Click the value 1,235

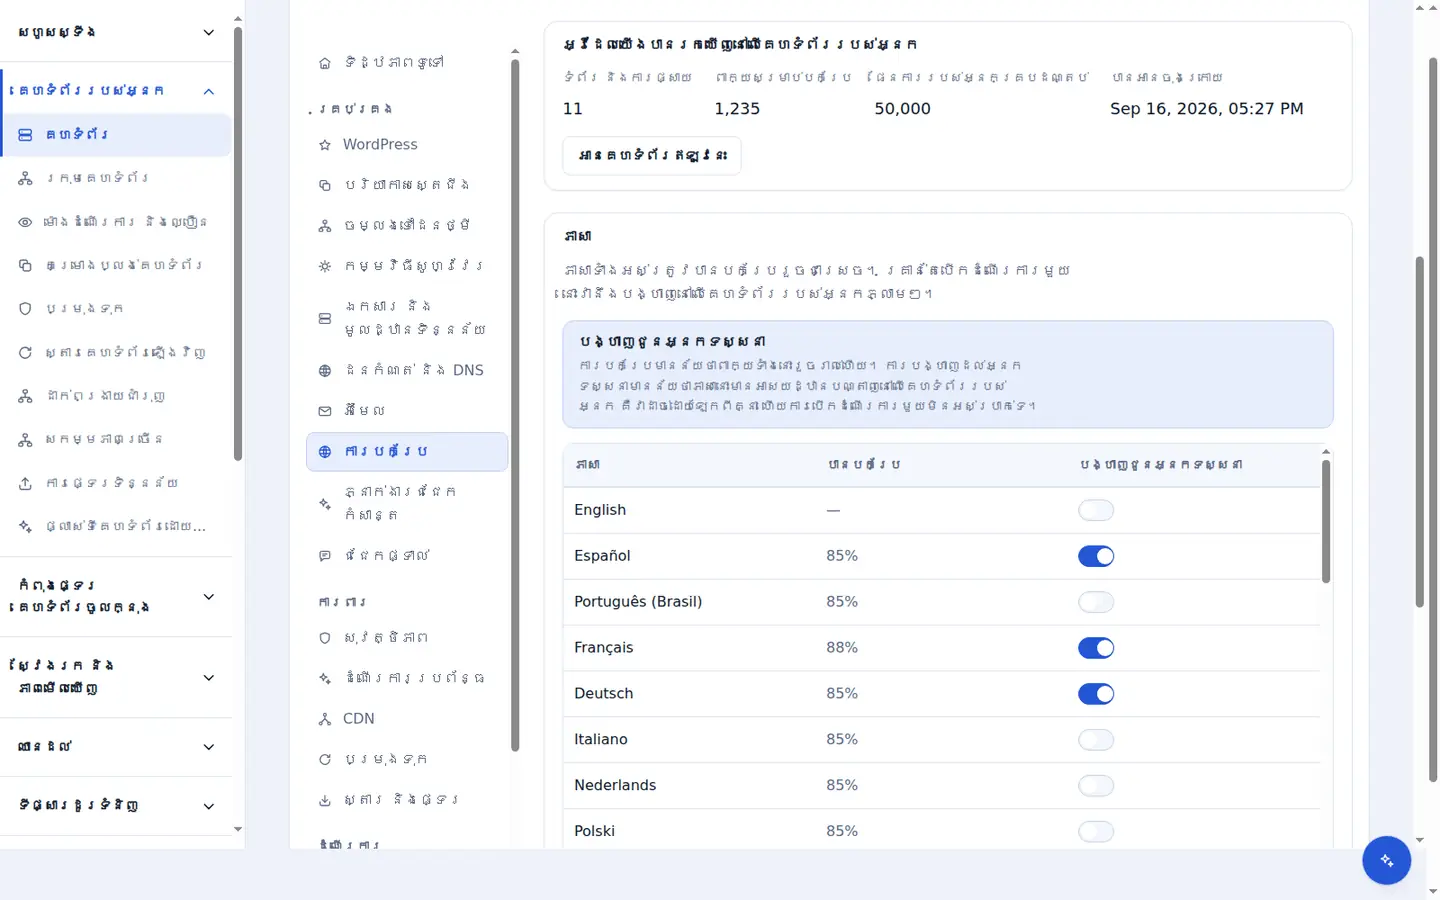click(x=737, y=109)
